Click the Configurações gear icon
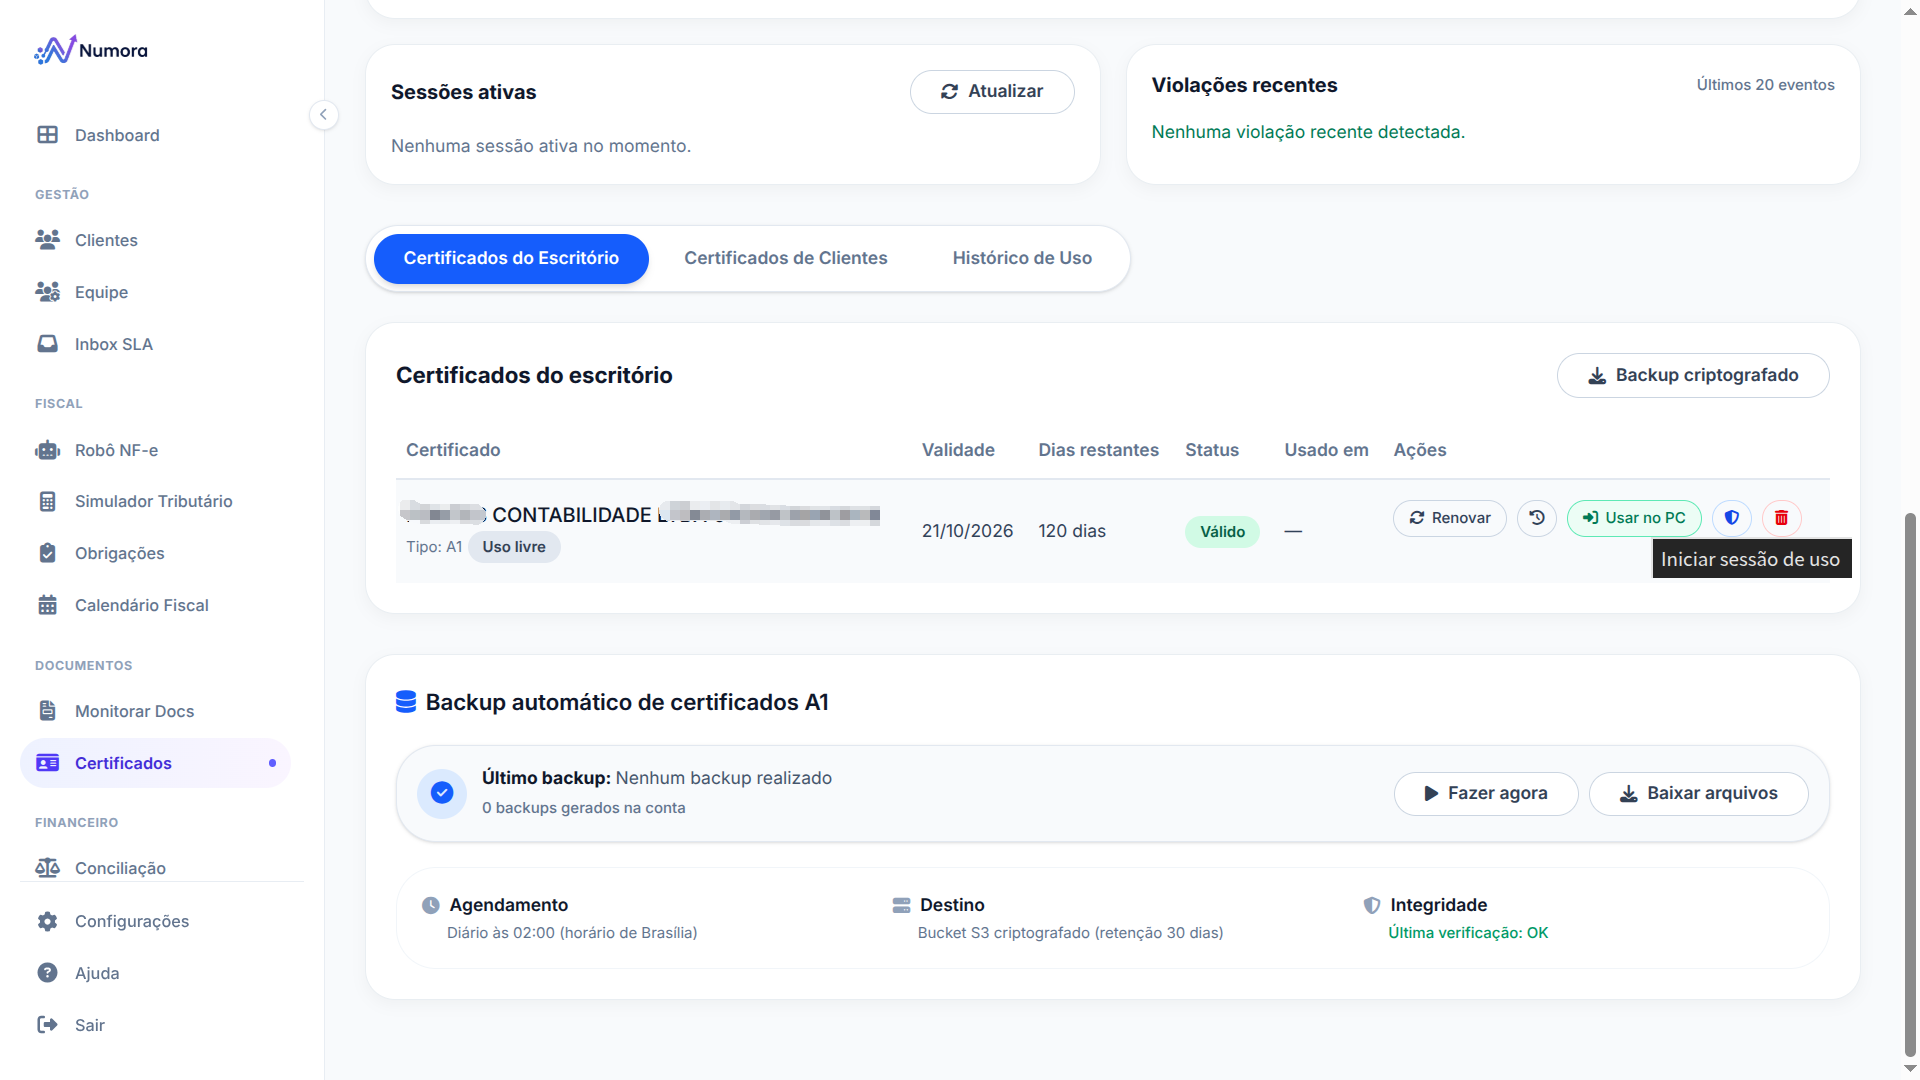 pos(47,921)
